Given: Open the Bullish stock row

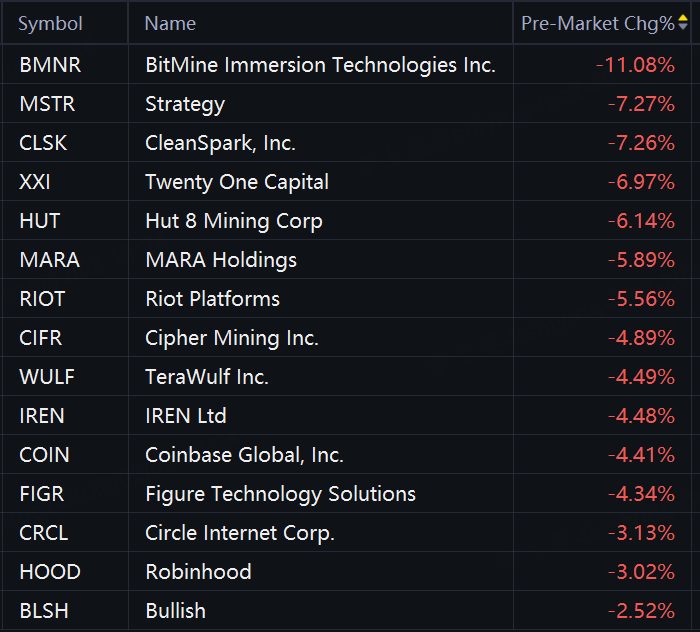Looking at the screenshot, I should coord(175,611).
